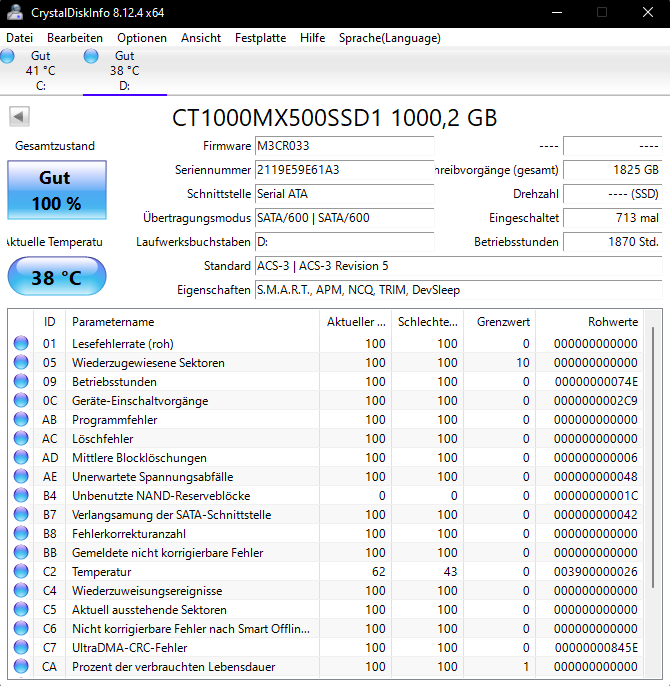The width and height of the screenshot is (670, 686).
Task: Click the Seriennummer field 2119E59E61A3
Action: click(344, 170)
